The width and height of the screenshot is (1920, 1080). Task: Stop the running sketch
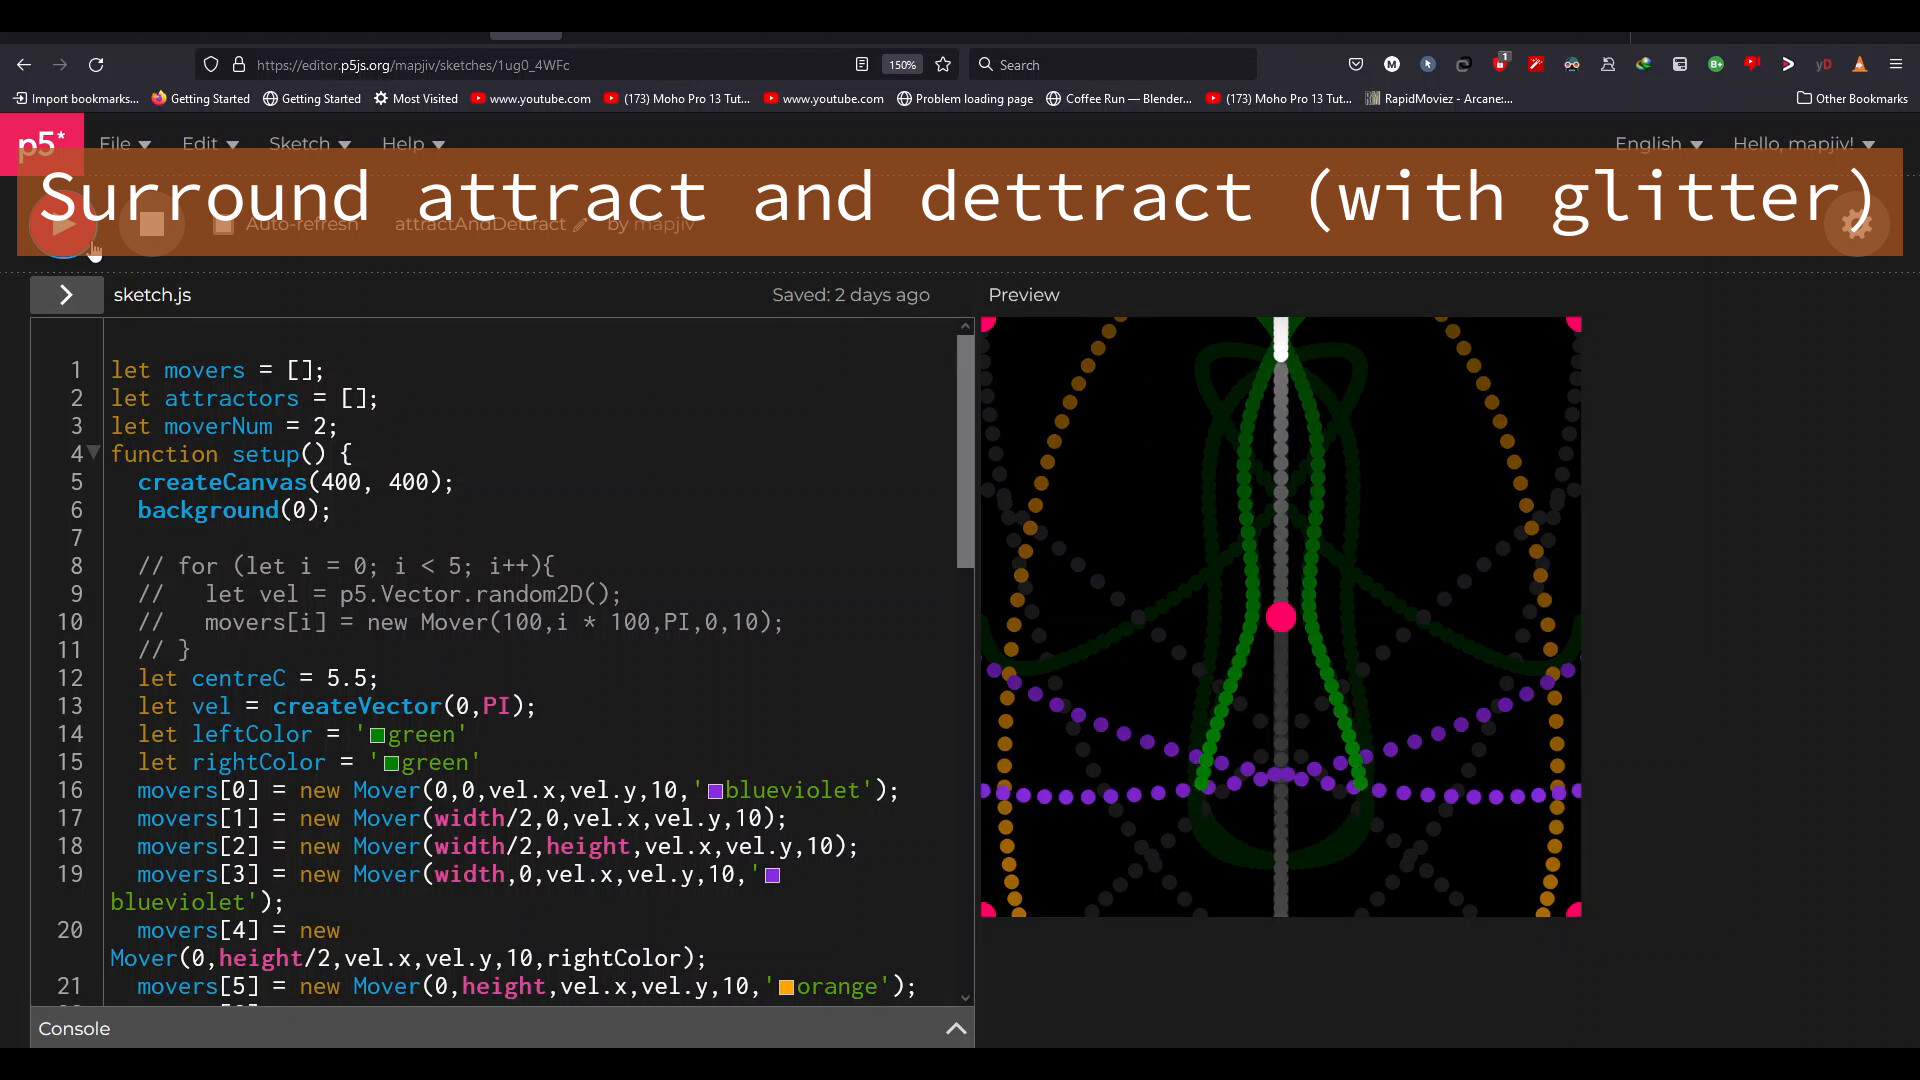point(151,224)
